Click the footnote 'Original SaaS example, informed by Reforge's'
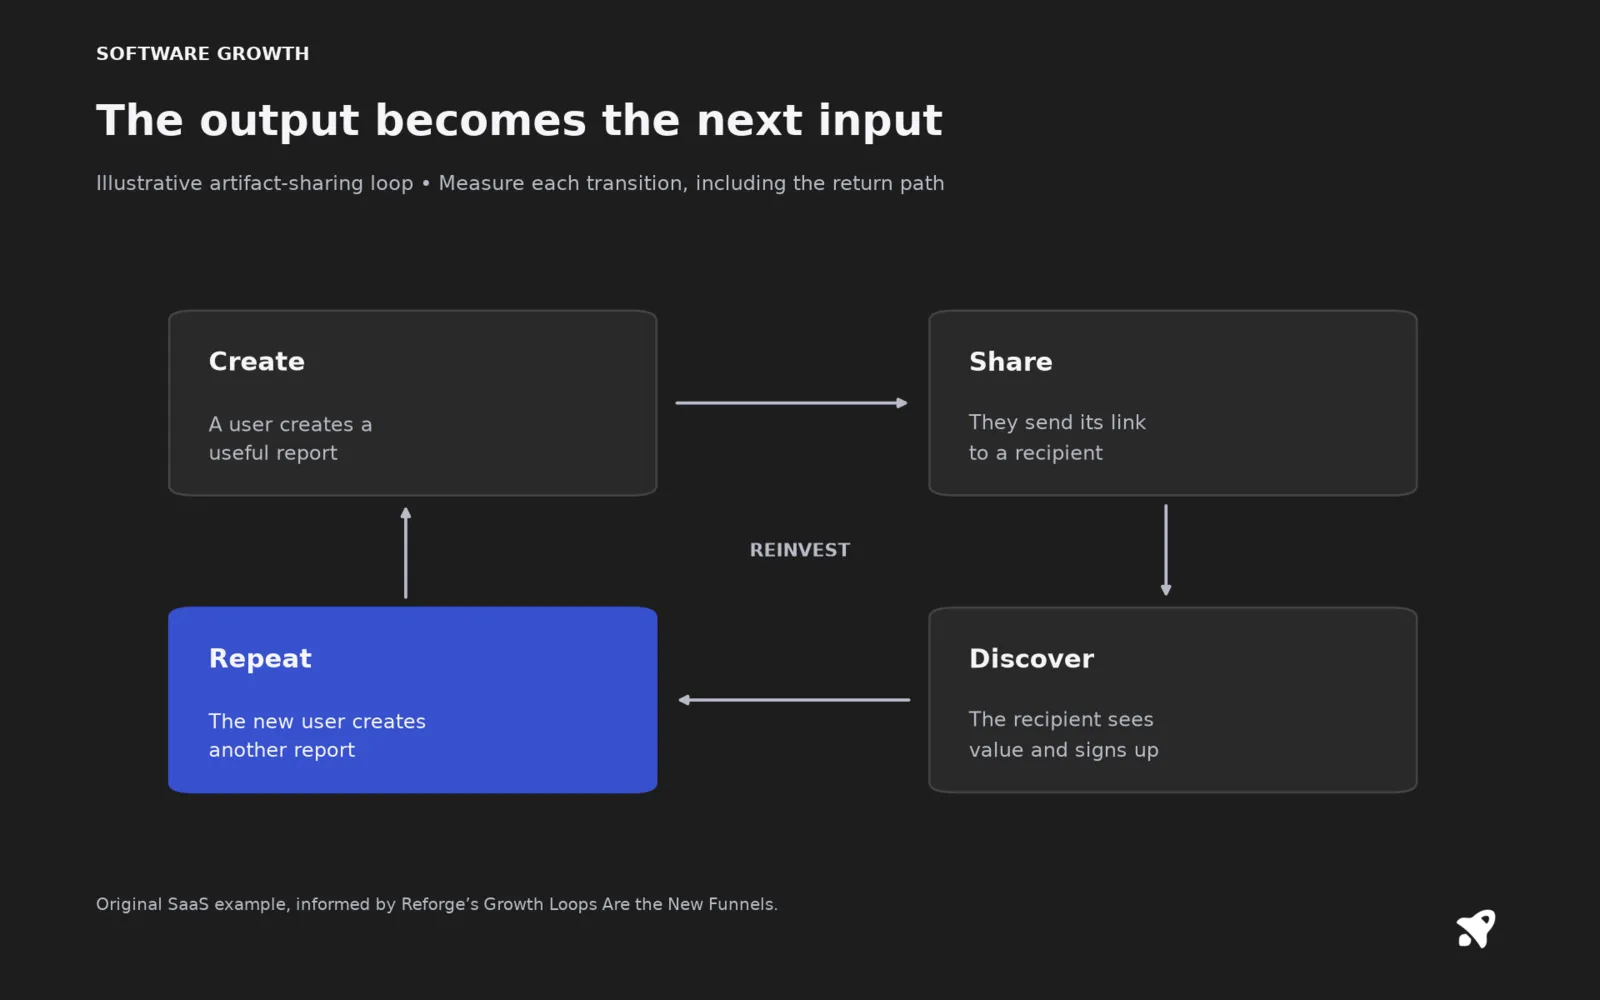The height and width of the screenshot is (1000, 1600). pyautogui.click(x=287, y=904)
